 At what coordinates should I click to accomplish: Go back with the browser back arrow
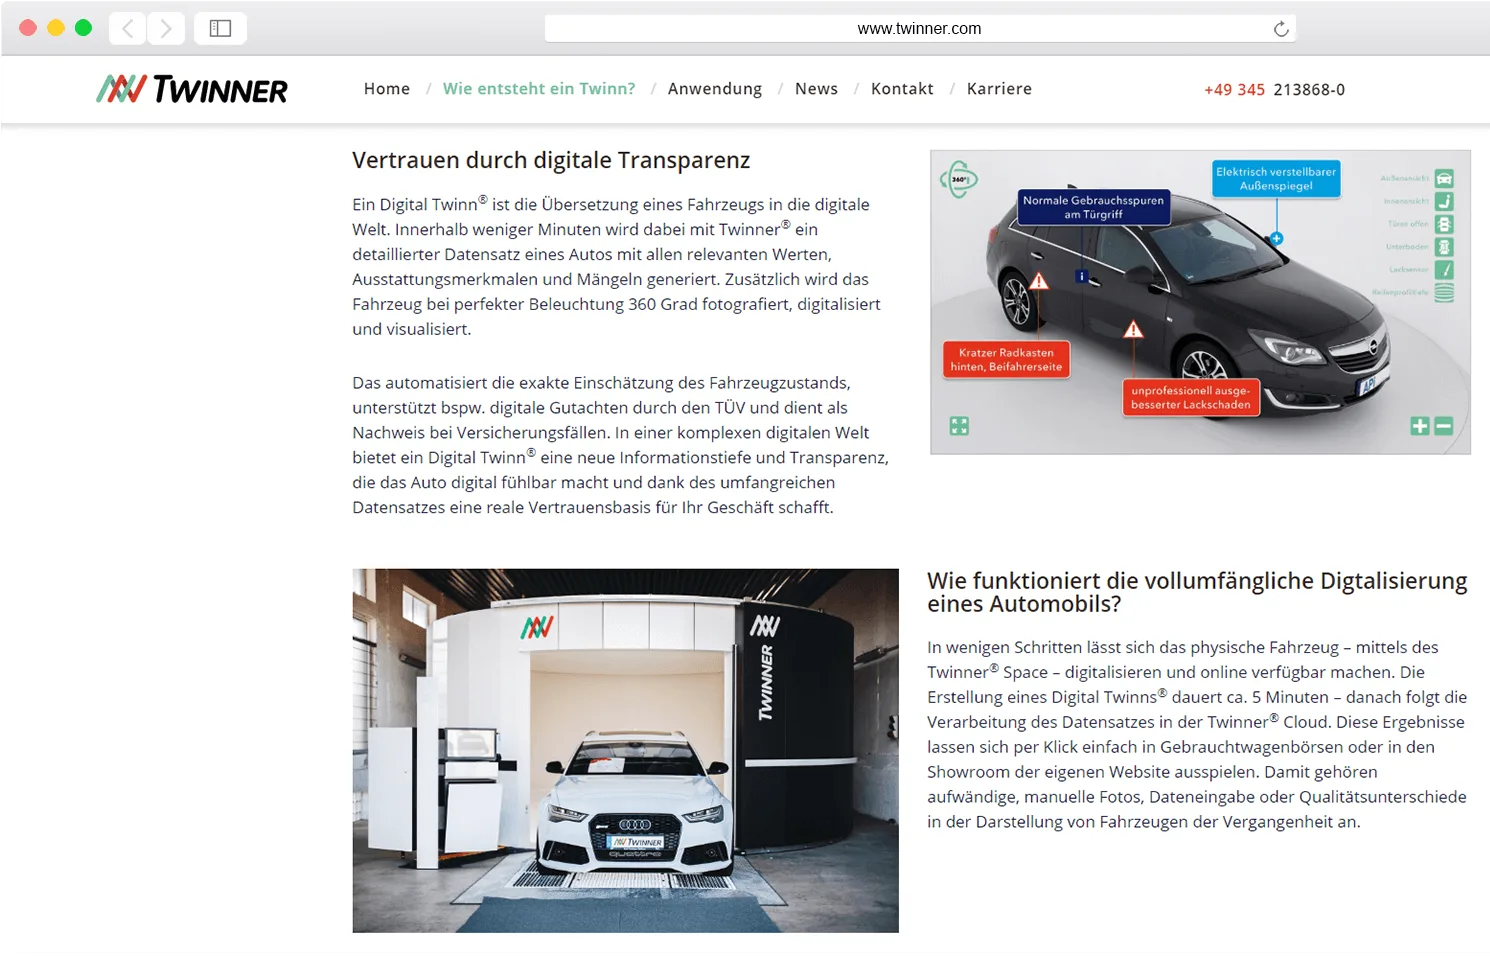click(127, 28)
